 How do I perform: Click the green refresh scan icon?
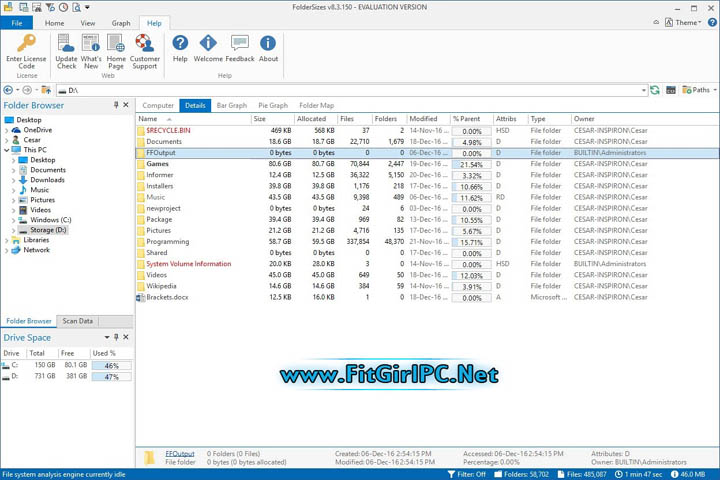click(x=655, y=90)
